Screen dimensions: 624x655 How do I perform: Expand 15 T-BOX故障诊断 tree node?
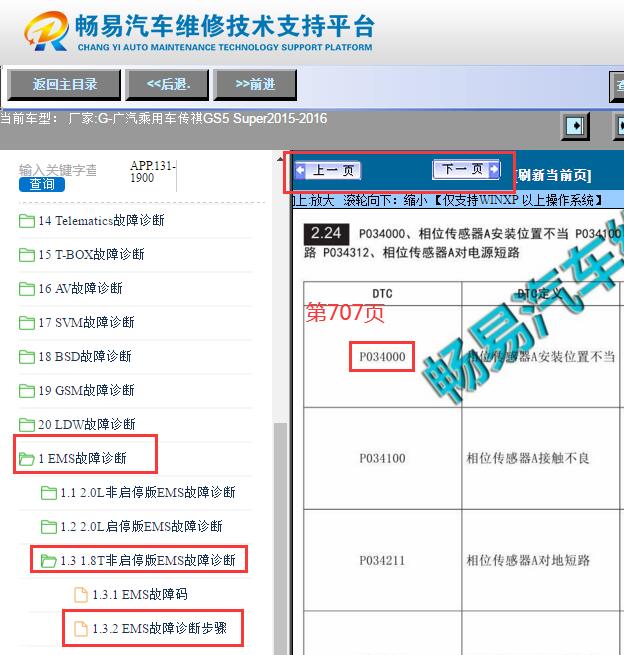pyautogui.click(x=91, y=254)
